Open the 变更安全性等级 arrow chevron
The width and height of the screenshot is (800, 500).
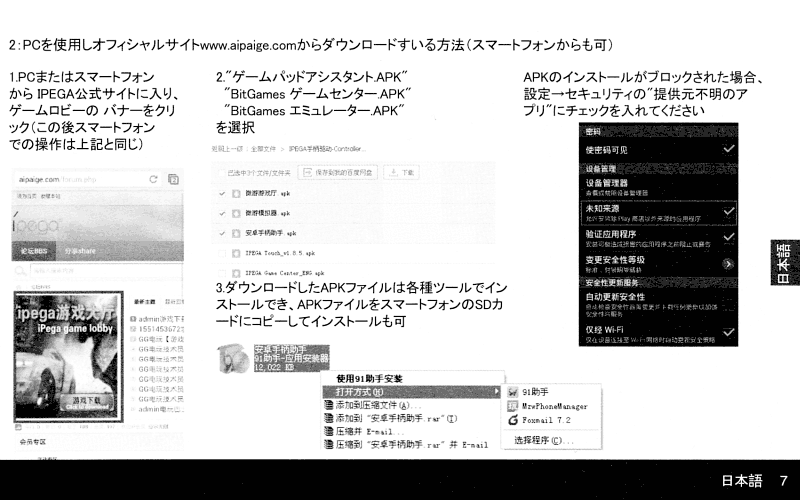tap(728, 264)
